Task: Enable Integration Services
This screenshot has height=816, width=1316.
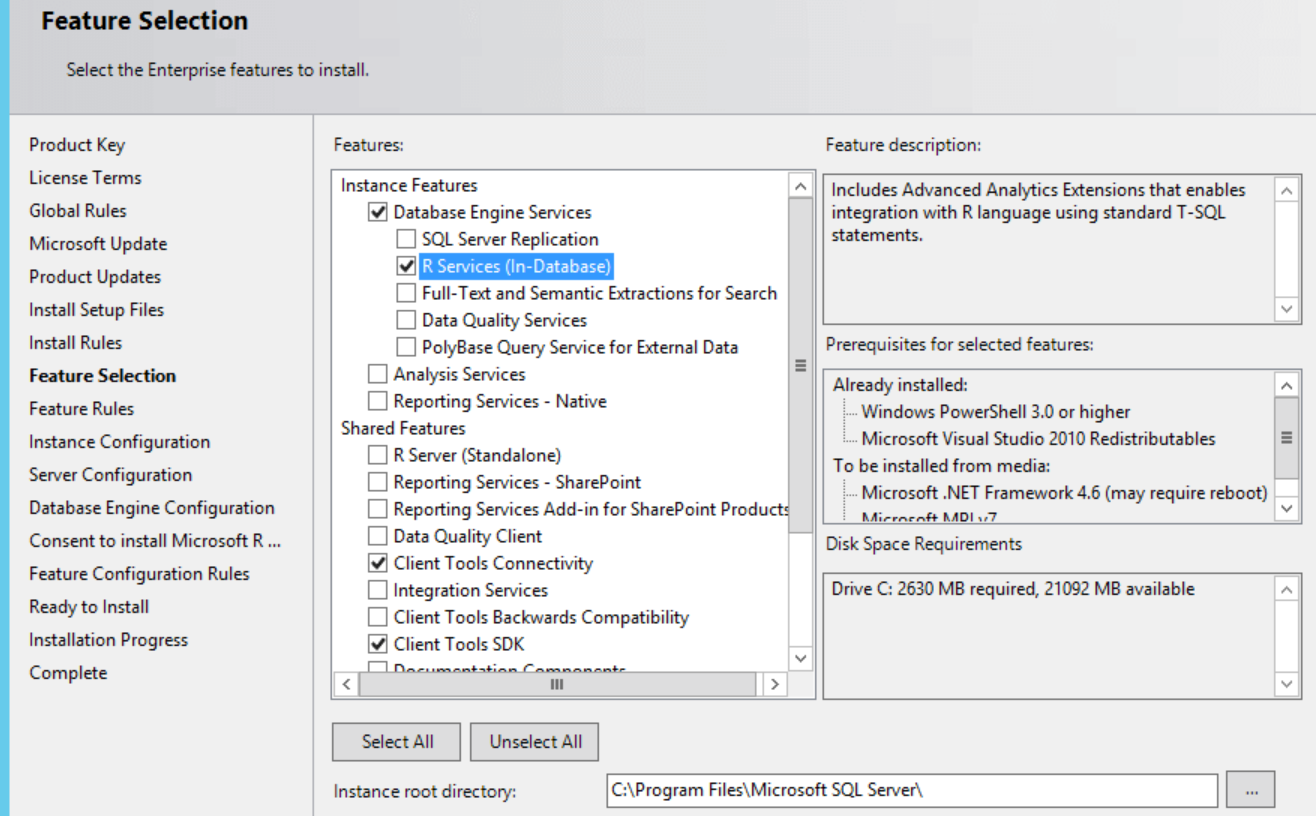Action: (377, 590)
